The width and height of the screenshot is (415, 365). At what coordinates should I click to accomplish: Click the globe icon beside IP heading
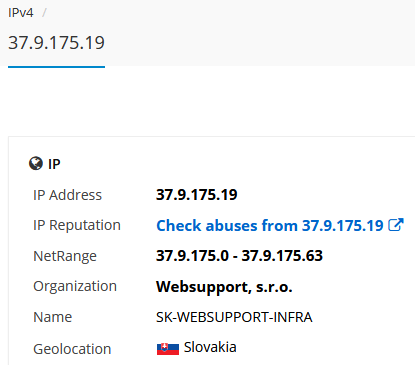pyautogui.click(x=36, y=164)
